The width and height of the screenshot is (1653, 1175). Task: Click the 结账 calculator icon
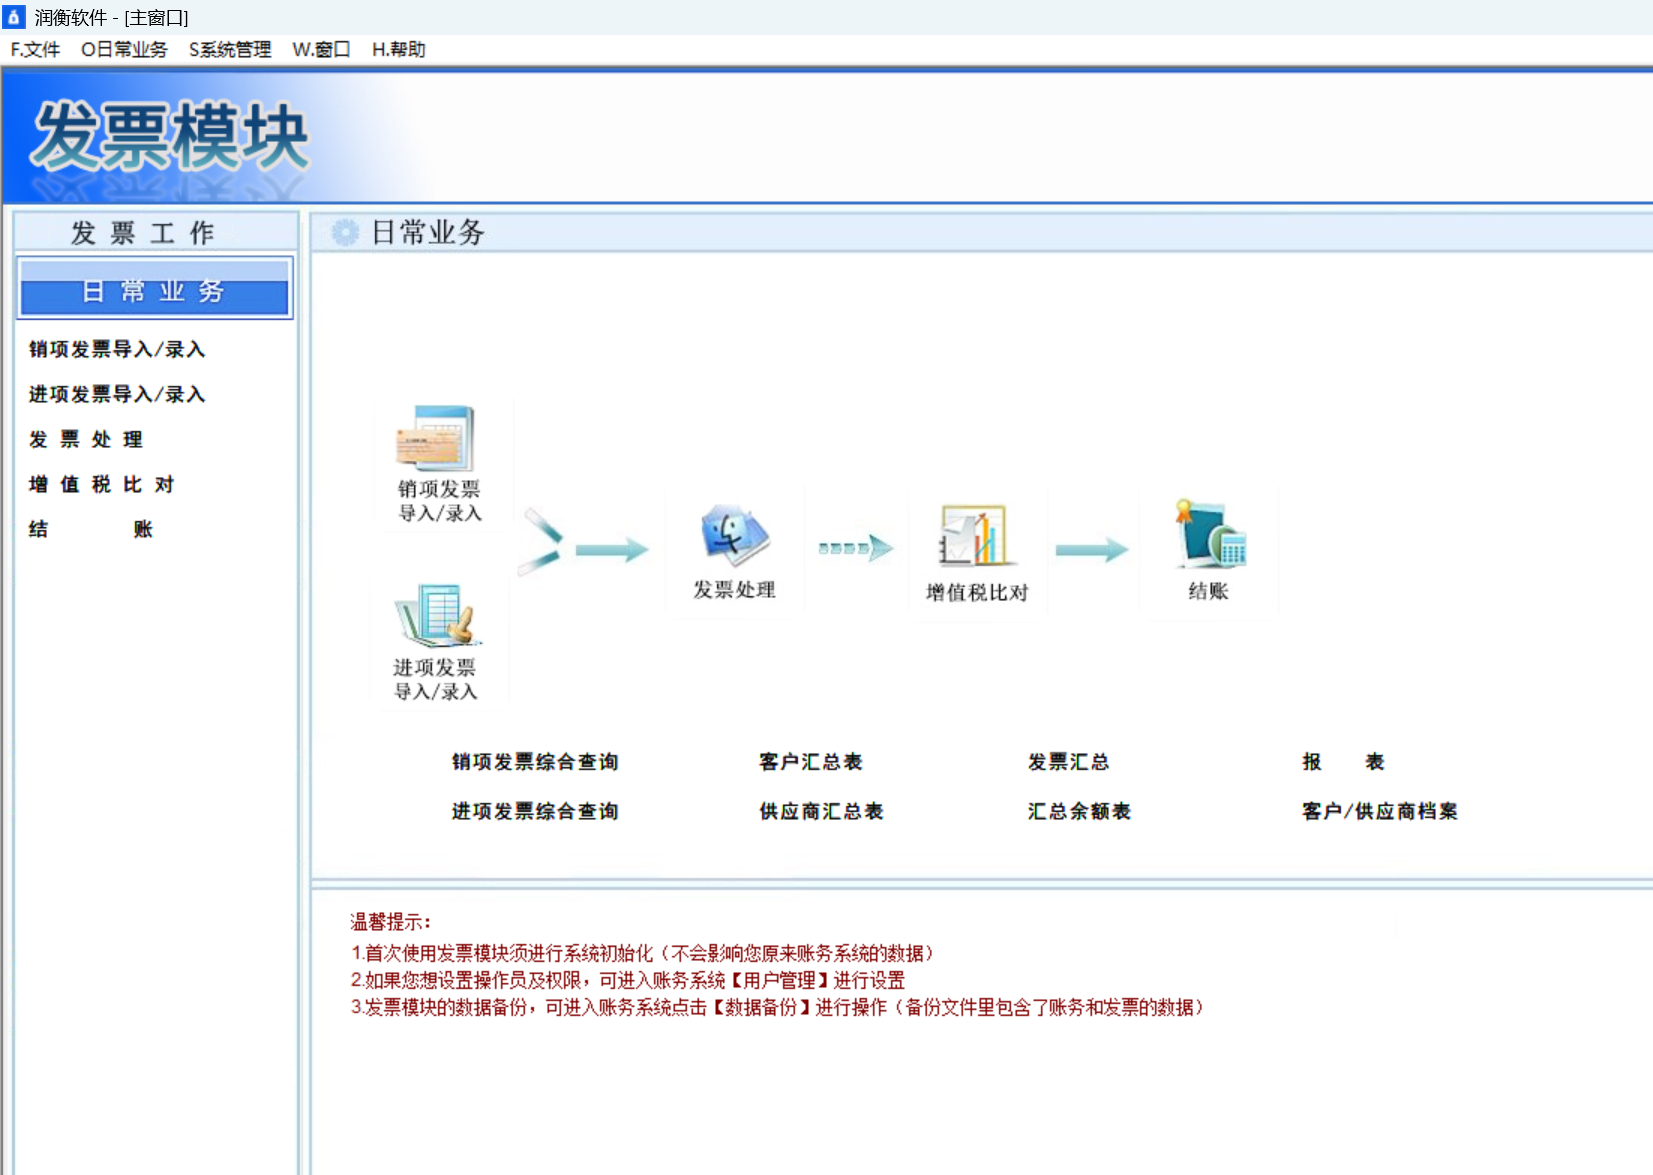[1210, 534]
